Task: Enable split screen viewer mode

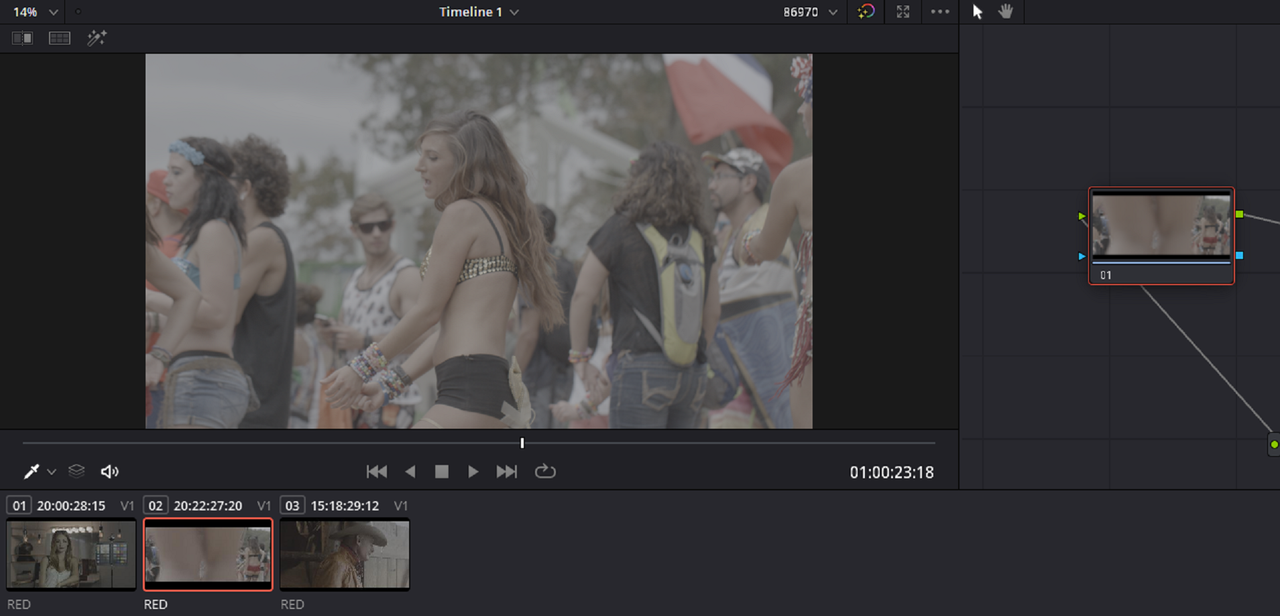Action: coord(60,38)
